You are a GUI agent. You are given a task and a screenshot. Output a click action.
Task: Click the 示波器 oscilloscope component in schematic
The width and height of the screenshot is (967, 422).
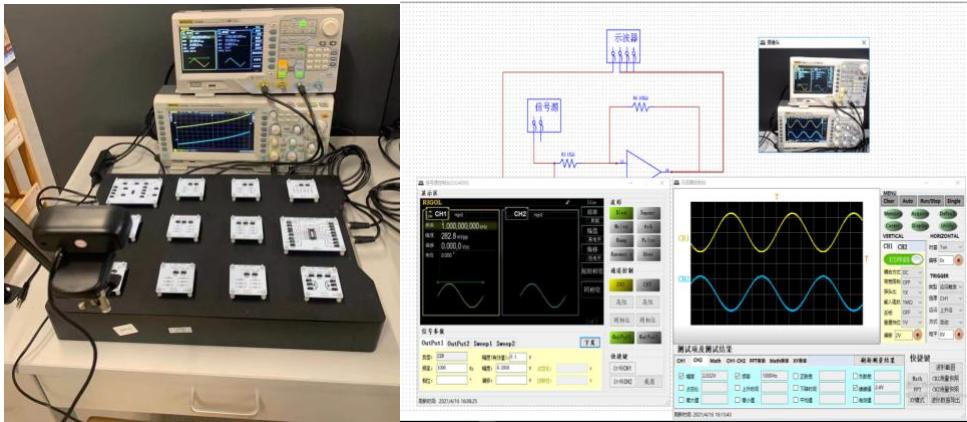coord(625,47)
